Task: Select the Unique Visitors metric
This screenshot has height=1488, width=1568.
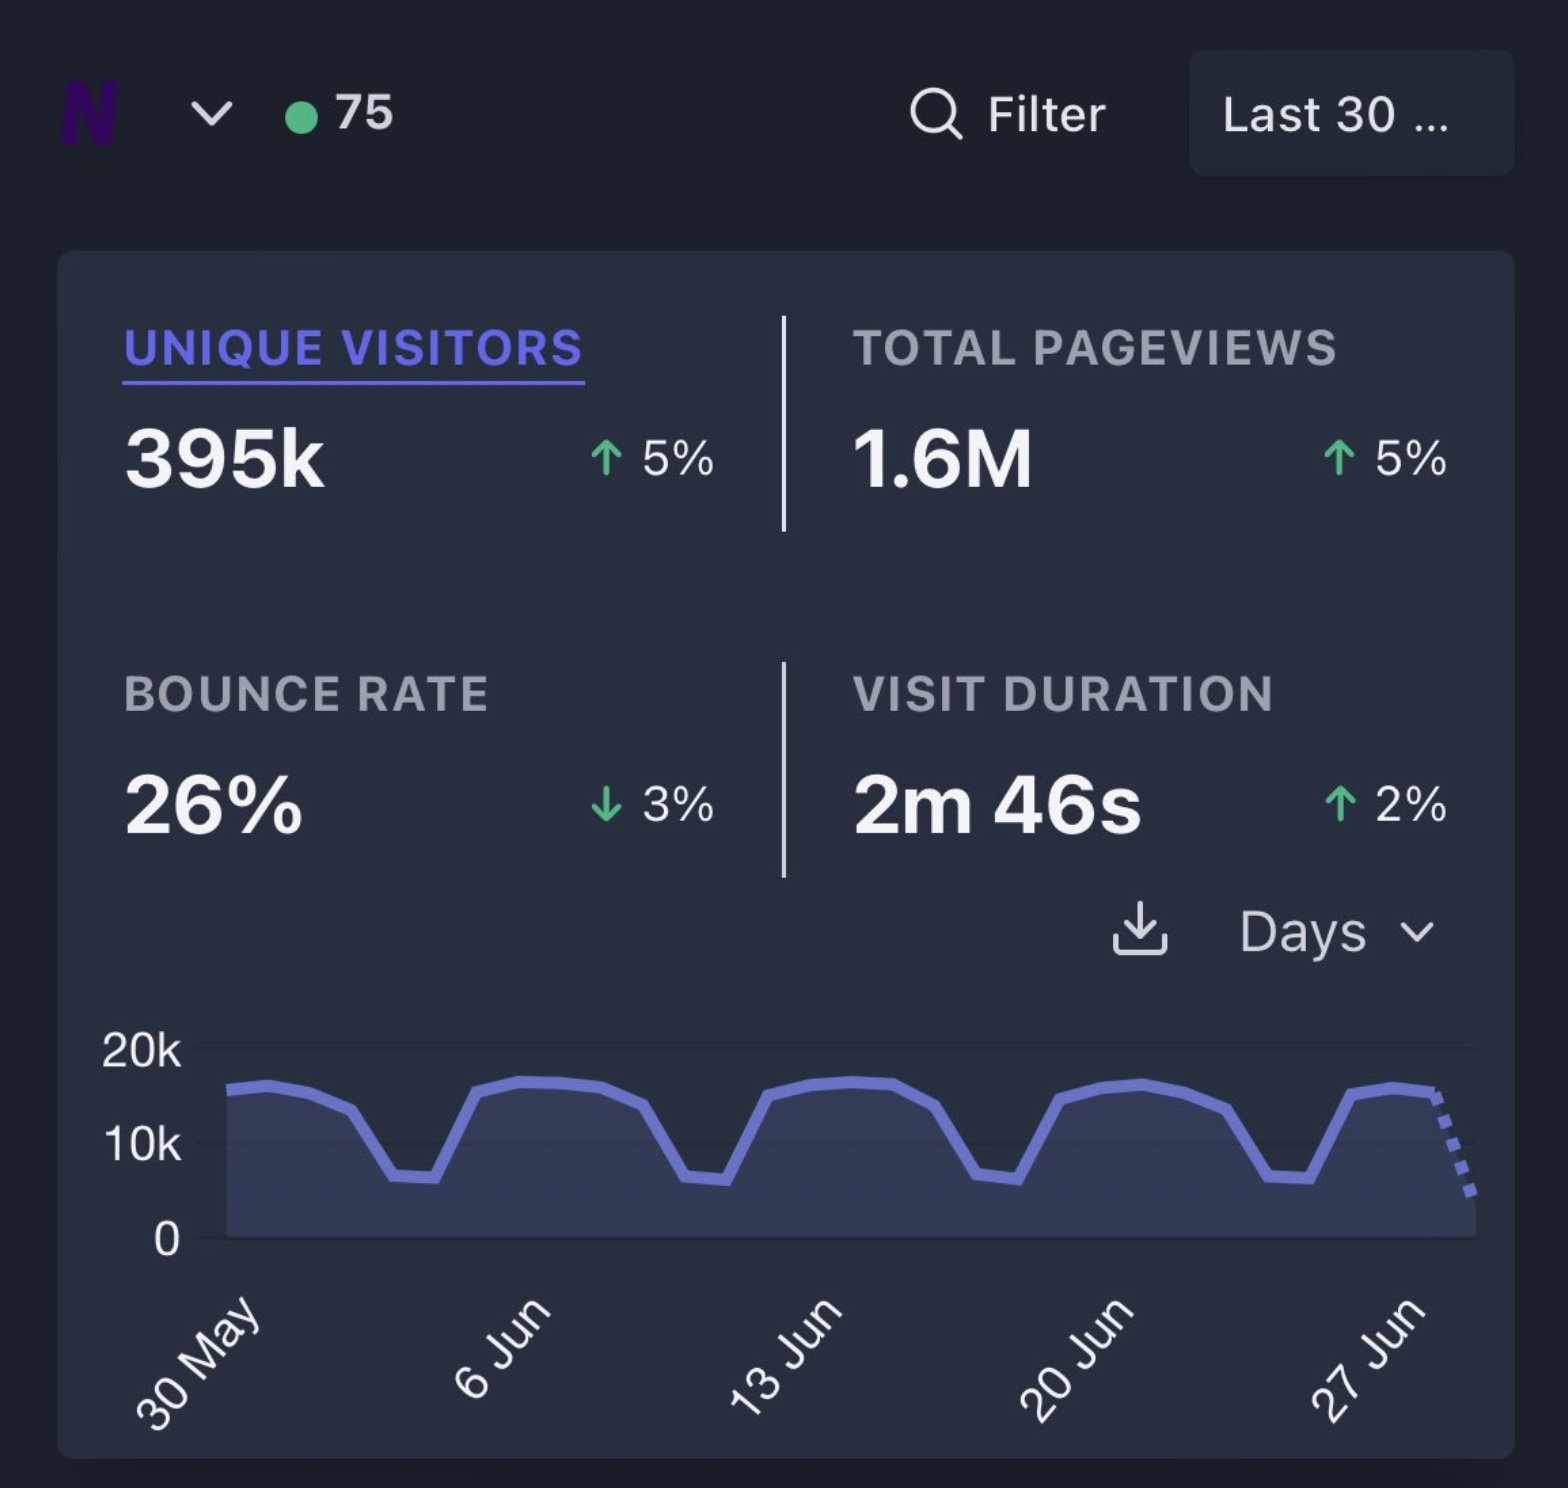Action: tap(353, 349)
